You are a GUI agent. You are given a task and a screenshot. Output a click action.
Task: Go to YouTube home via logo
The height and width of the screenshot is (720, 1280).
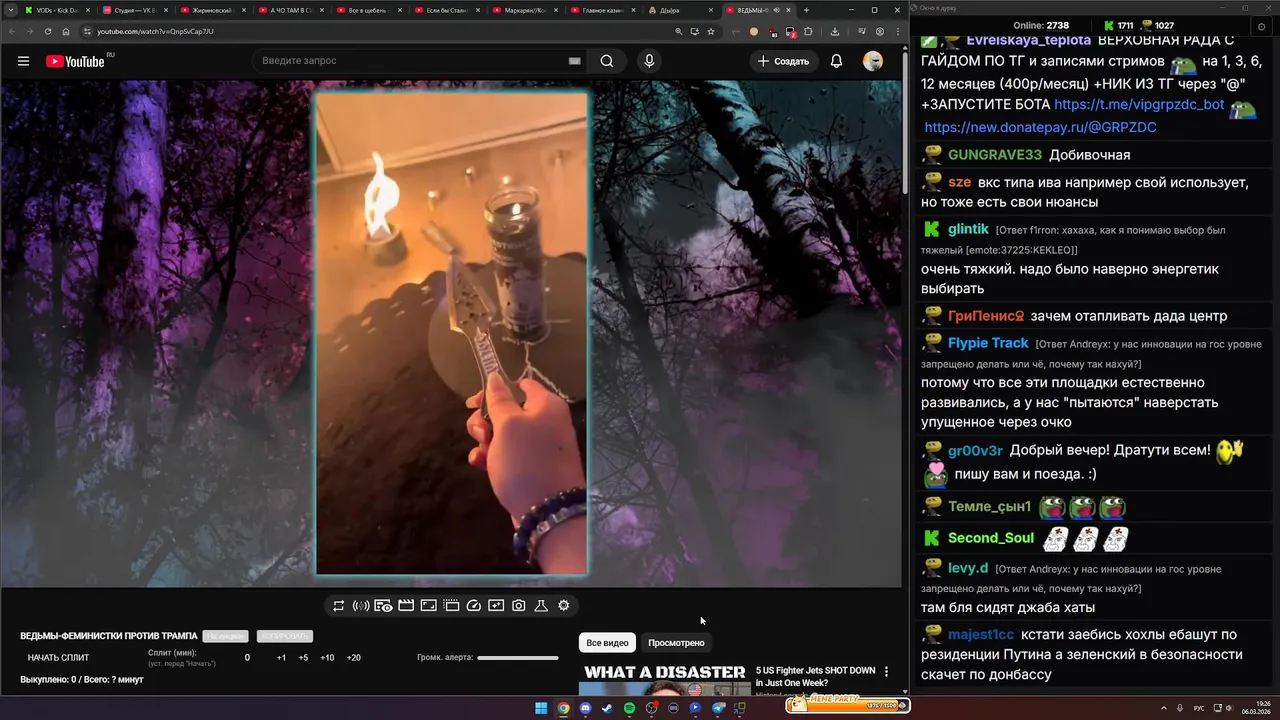pos(76,61)
